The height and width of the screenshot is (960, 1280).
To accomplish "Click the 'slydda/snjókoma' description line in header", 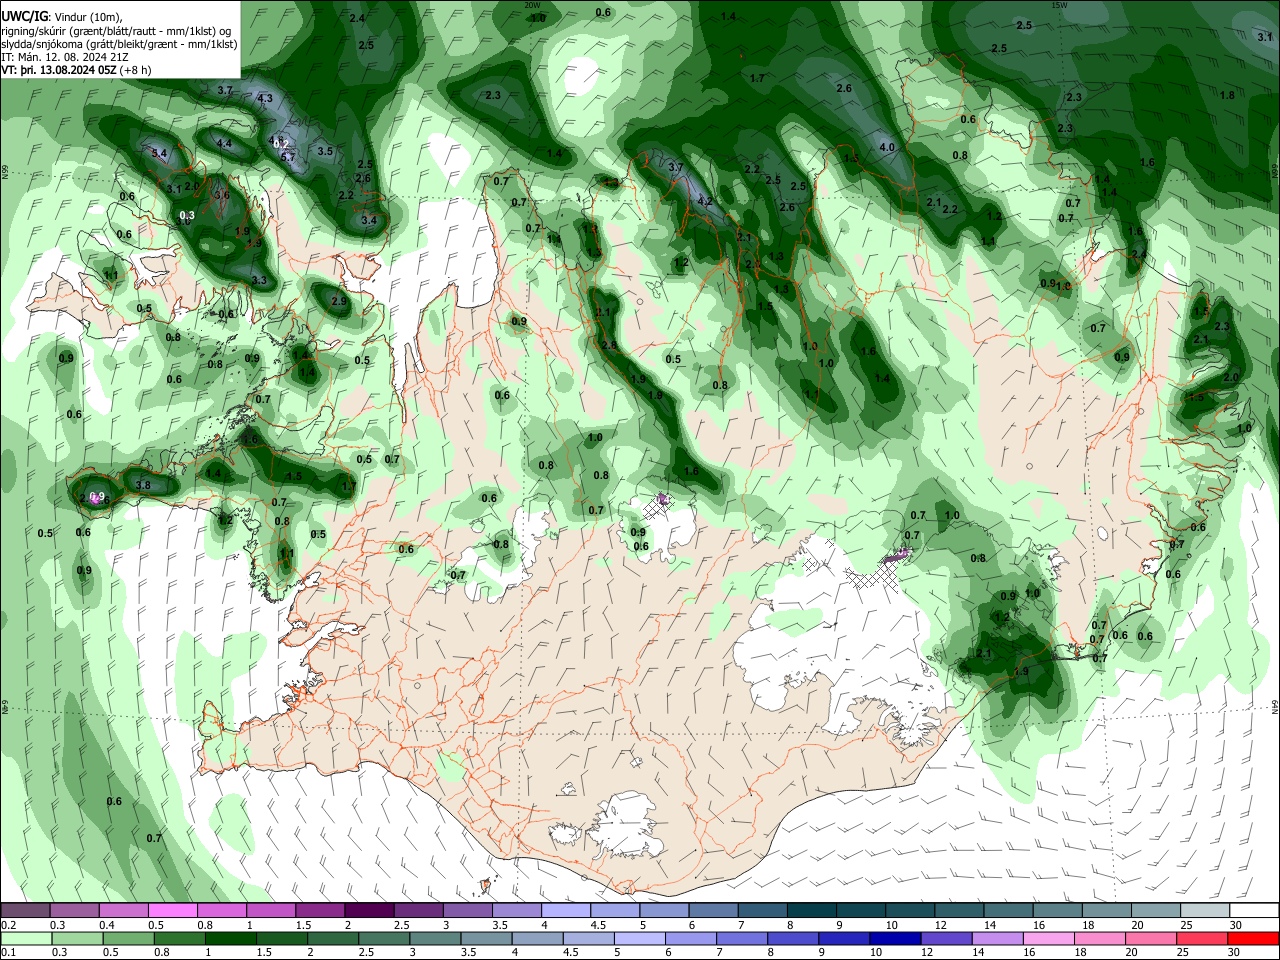I will [x=119, y=44].
